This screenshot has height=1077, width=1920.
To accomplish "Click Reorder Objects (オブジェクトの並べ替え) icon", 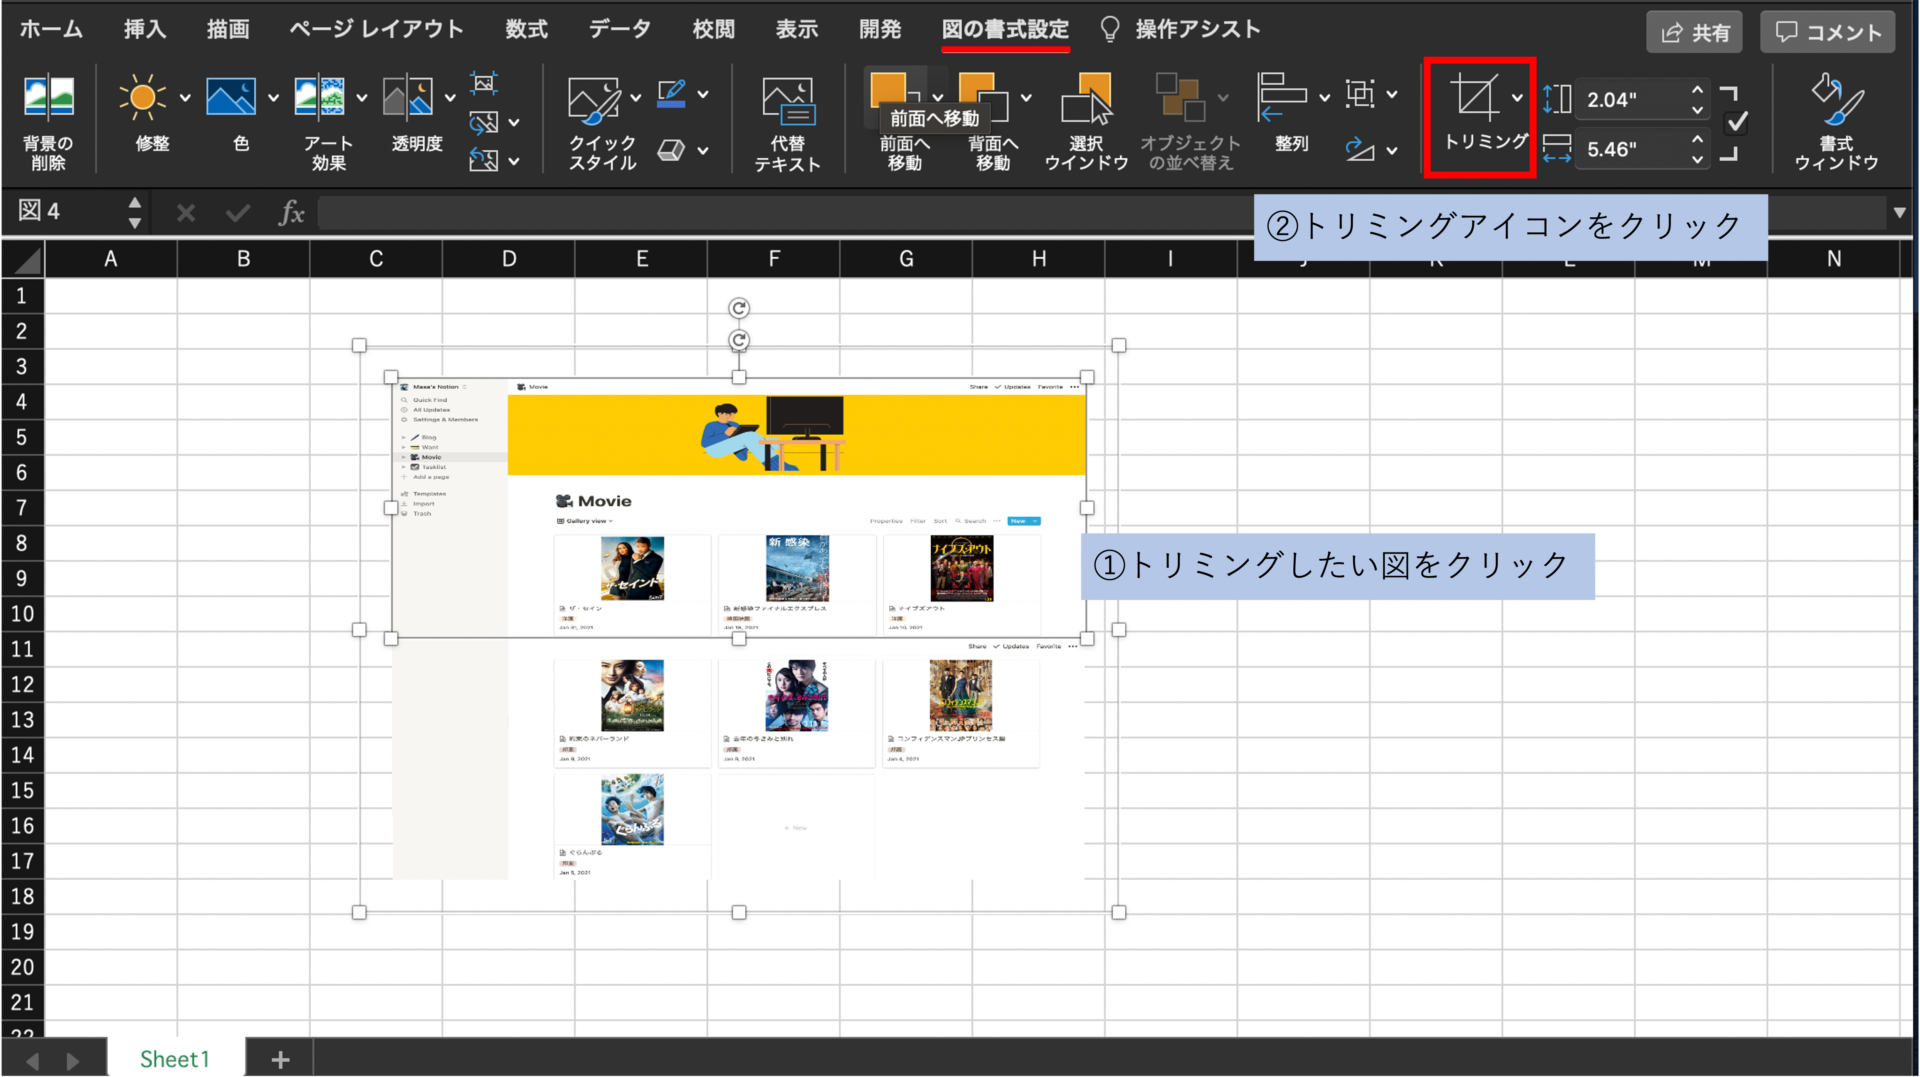I will (1180, 97).
